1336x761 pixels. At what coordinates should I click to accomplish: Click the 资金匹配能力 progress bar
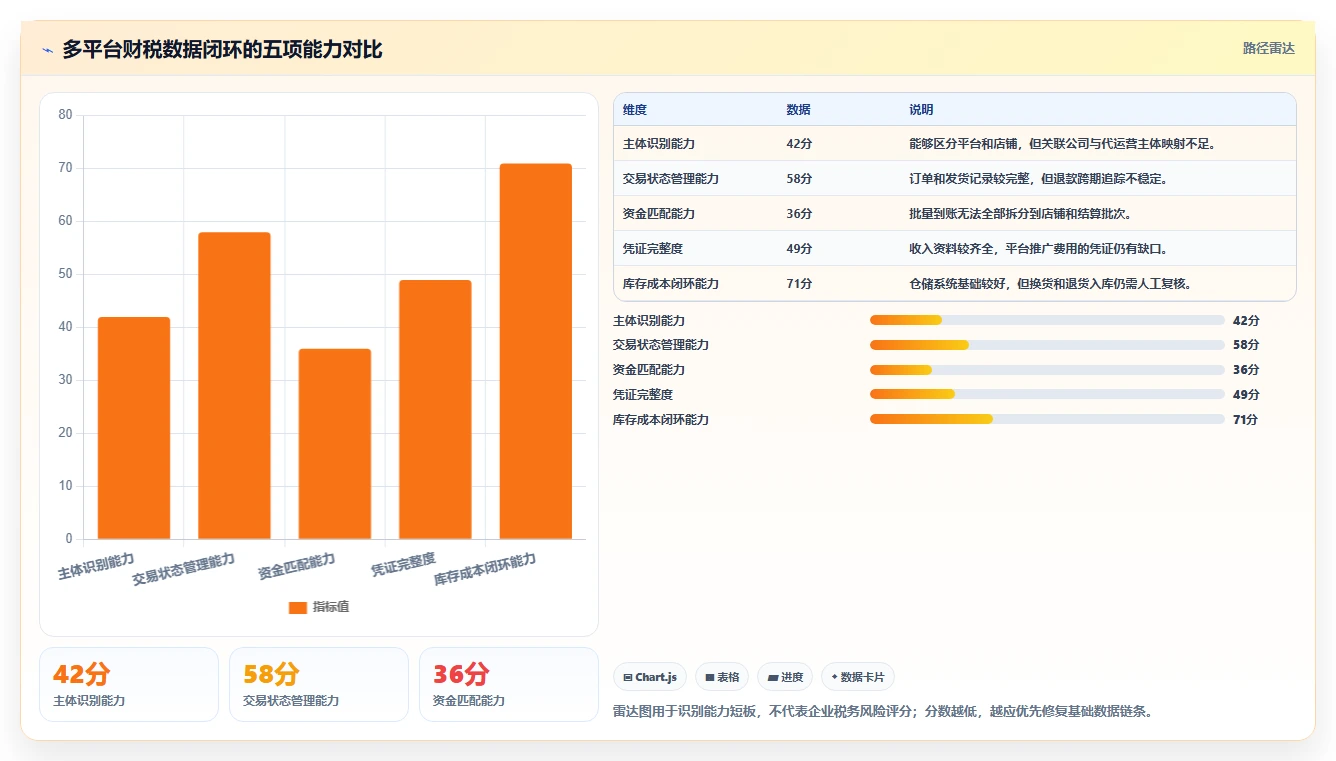coord(1047,370)
